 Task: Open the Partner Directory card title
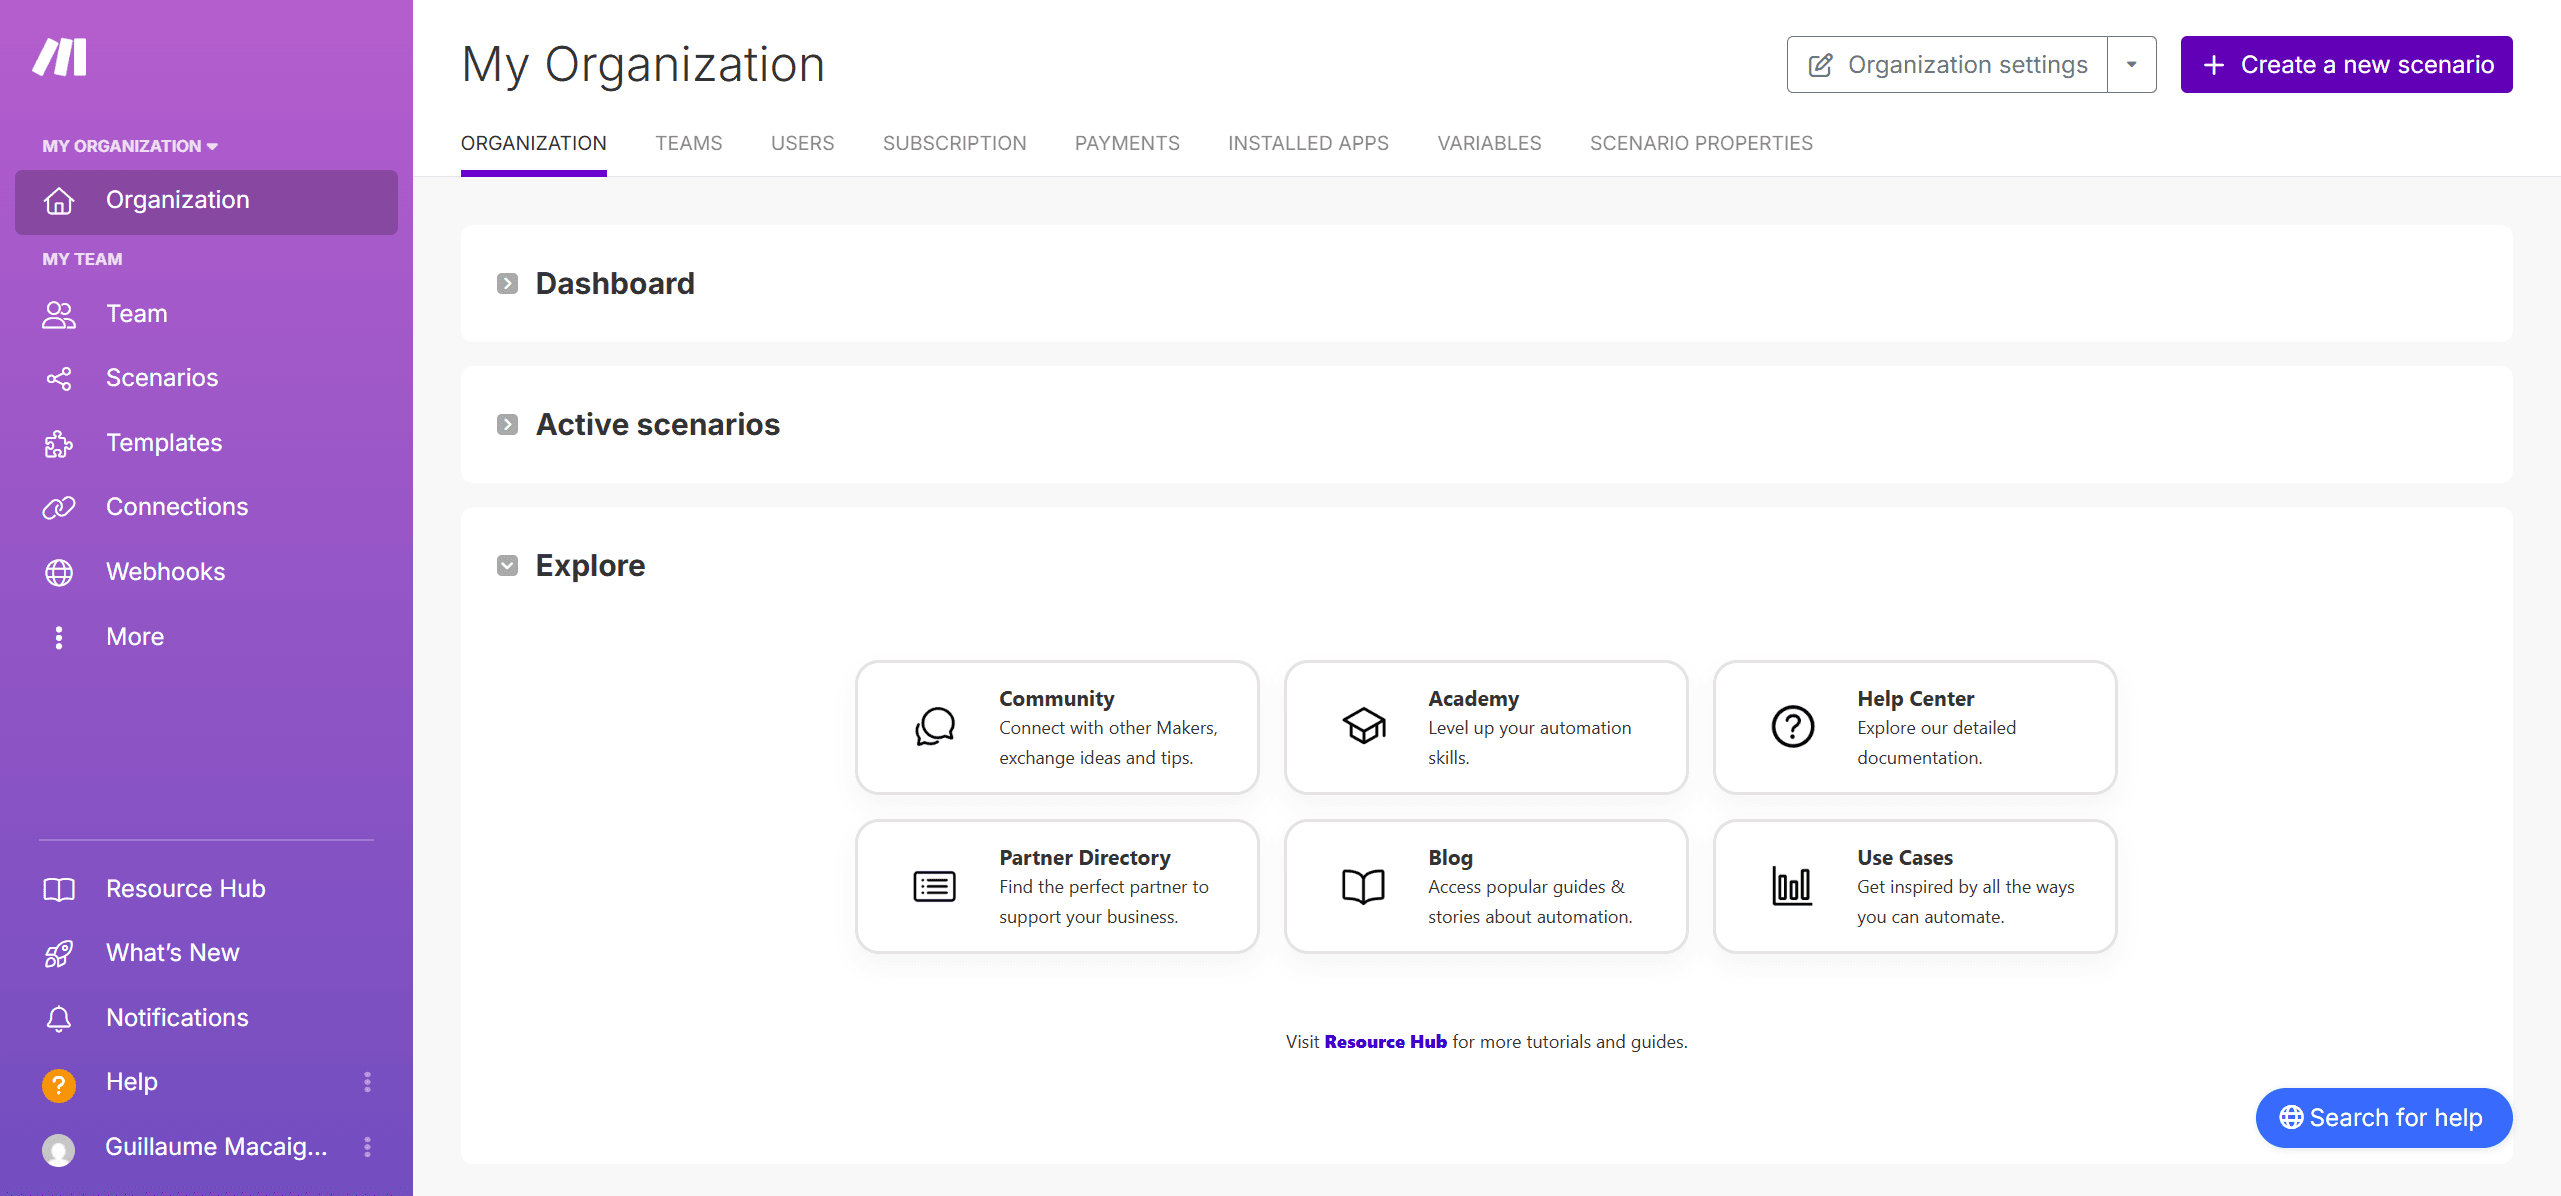point(1084,858)
